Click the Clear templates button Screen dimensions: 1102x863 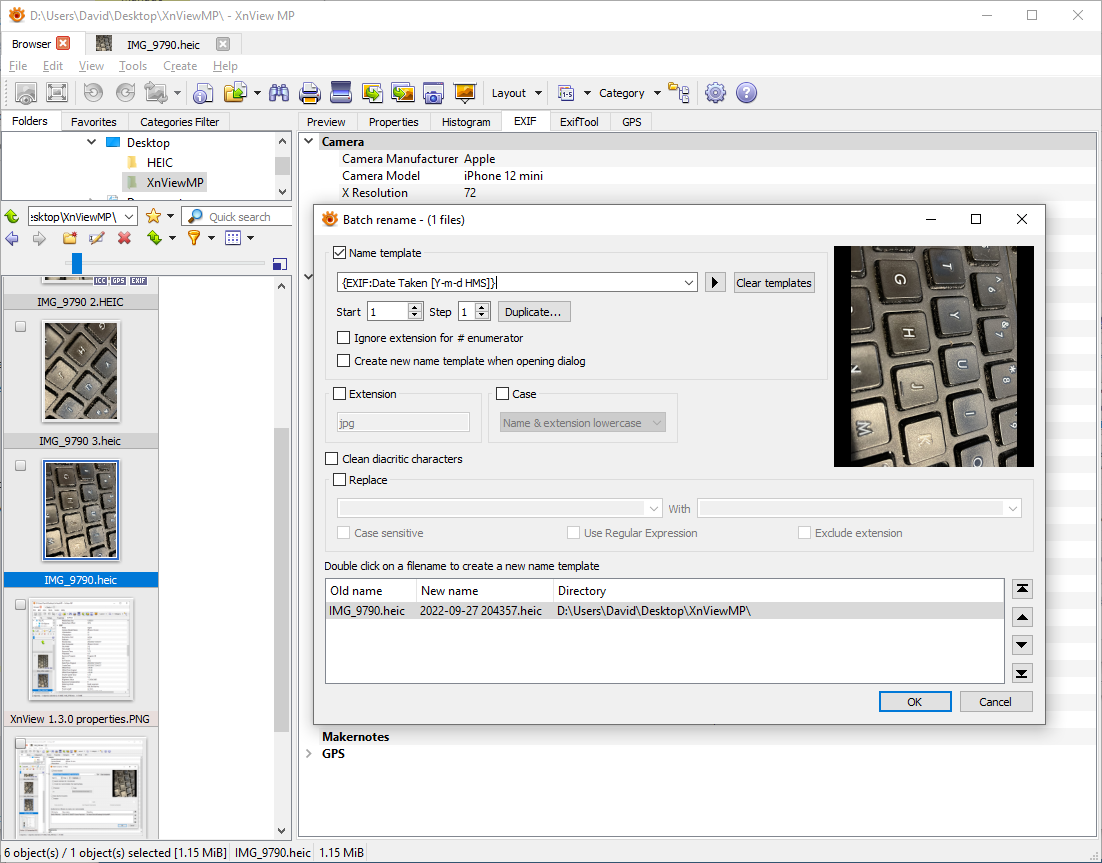773,283
